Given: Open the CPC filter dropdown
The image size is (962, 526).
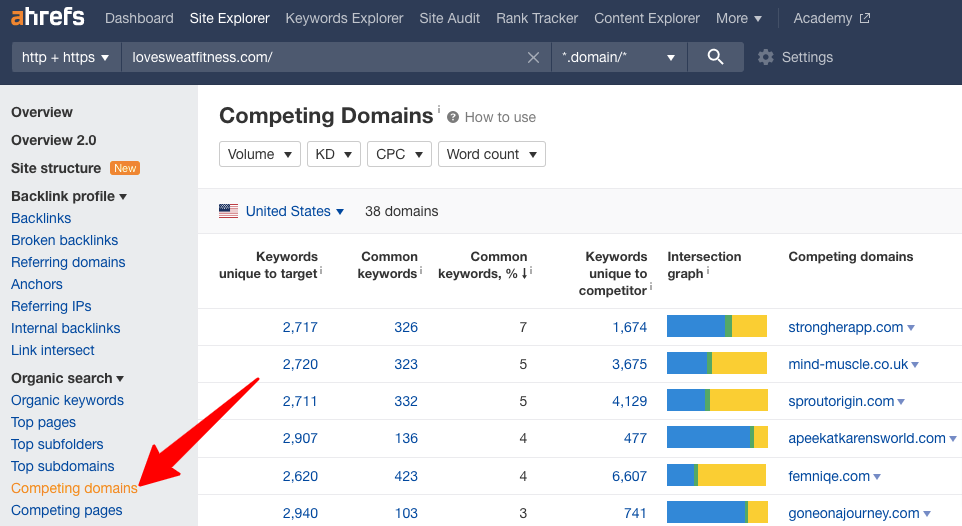Looking at the screenshot, I should 399,154.
